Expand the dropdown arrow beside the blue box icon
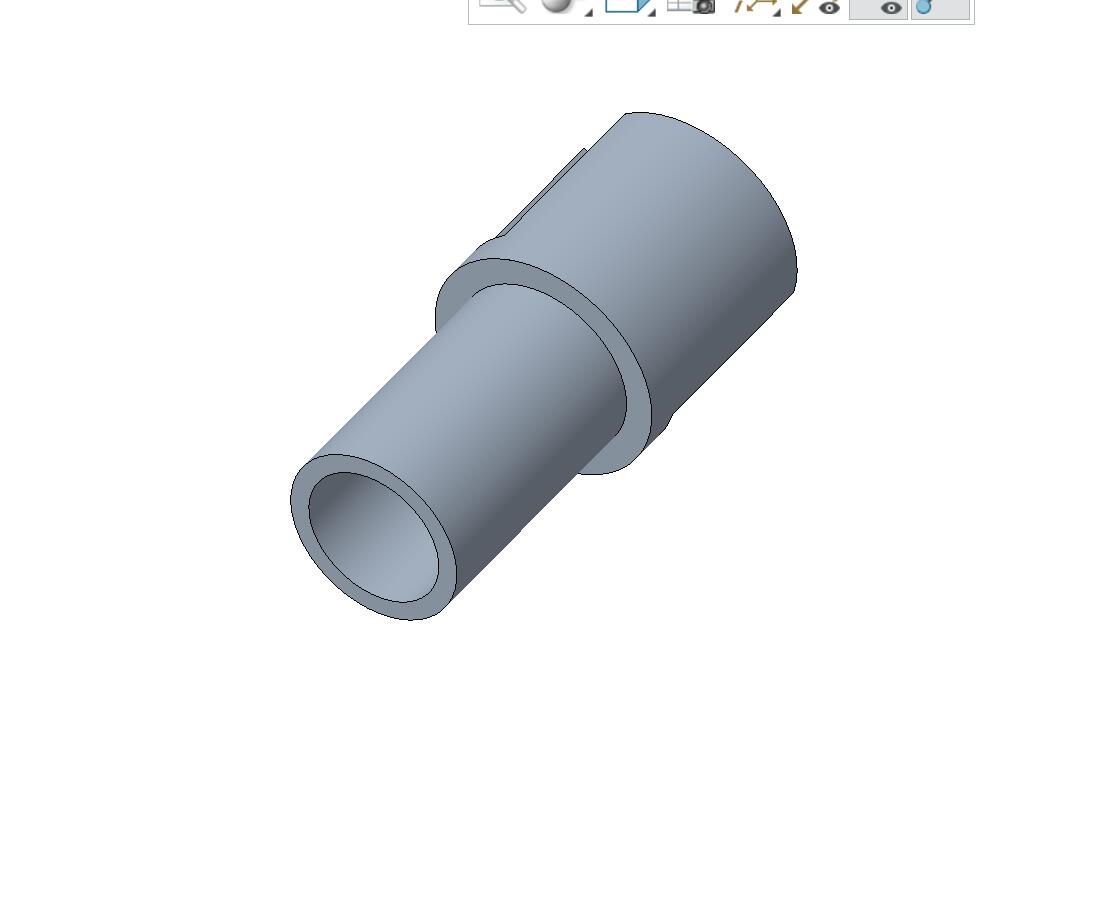This screenshot has width=1097, height=918. [651, 11]
